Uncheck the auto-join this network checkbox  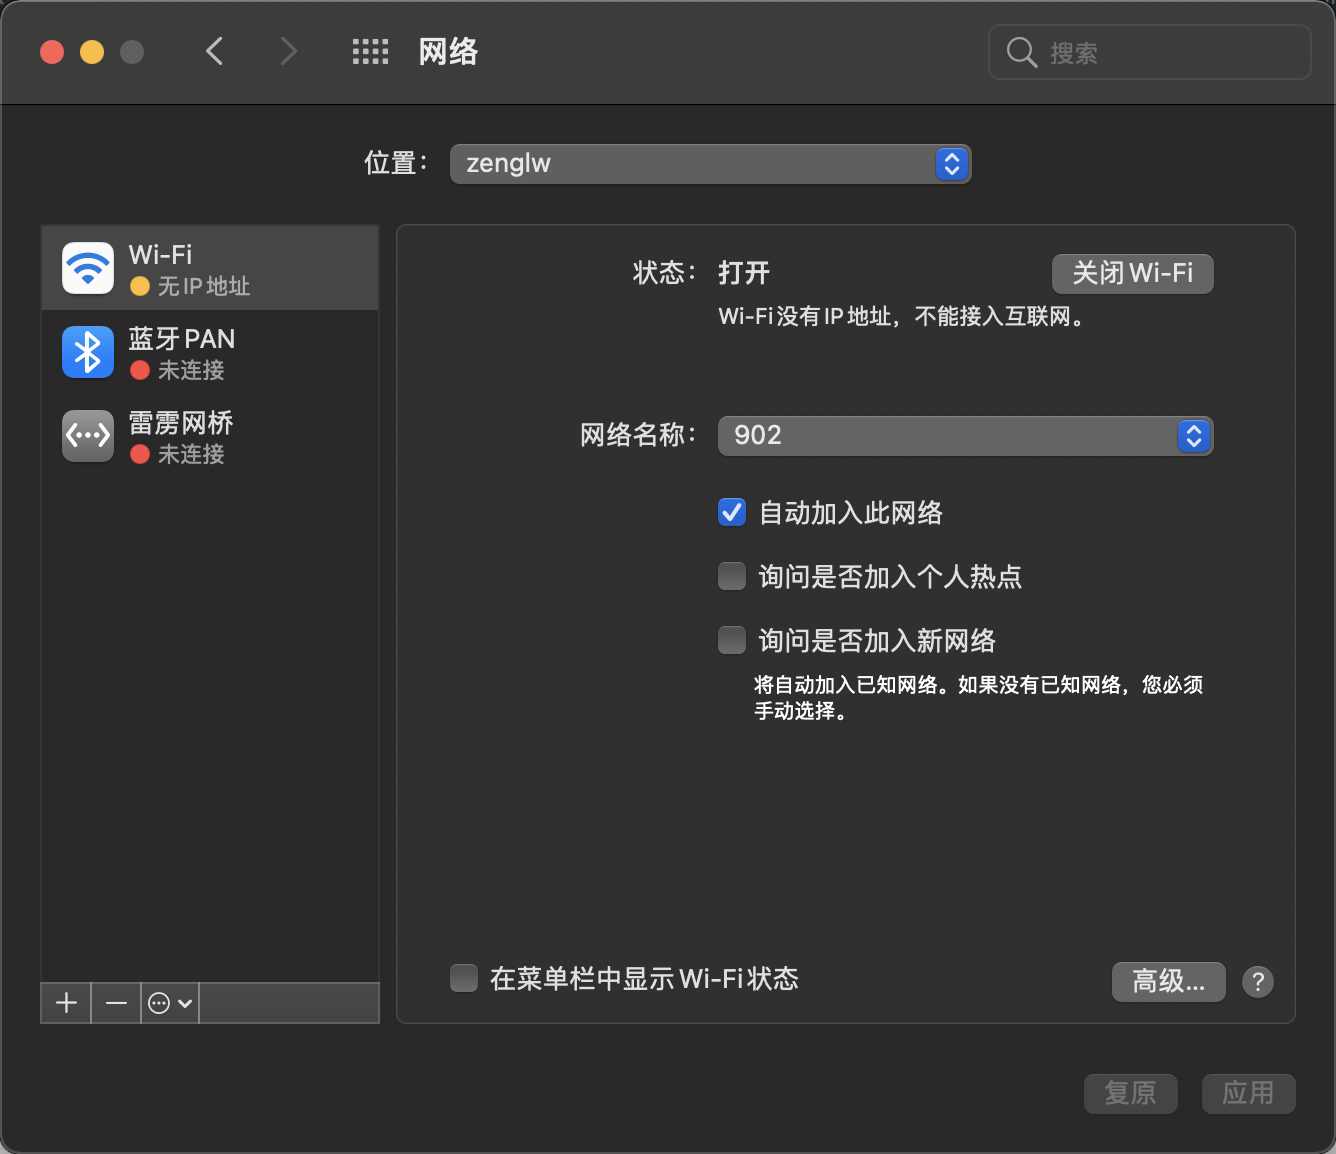tap(732, 513)
